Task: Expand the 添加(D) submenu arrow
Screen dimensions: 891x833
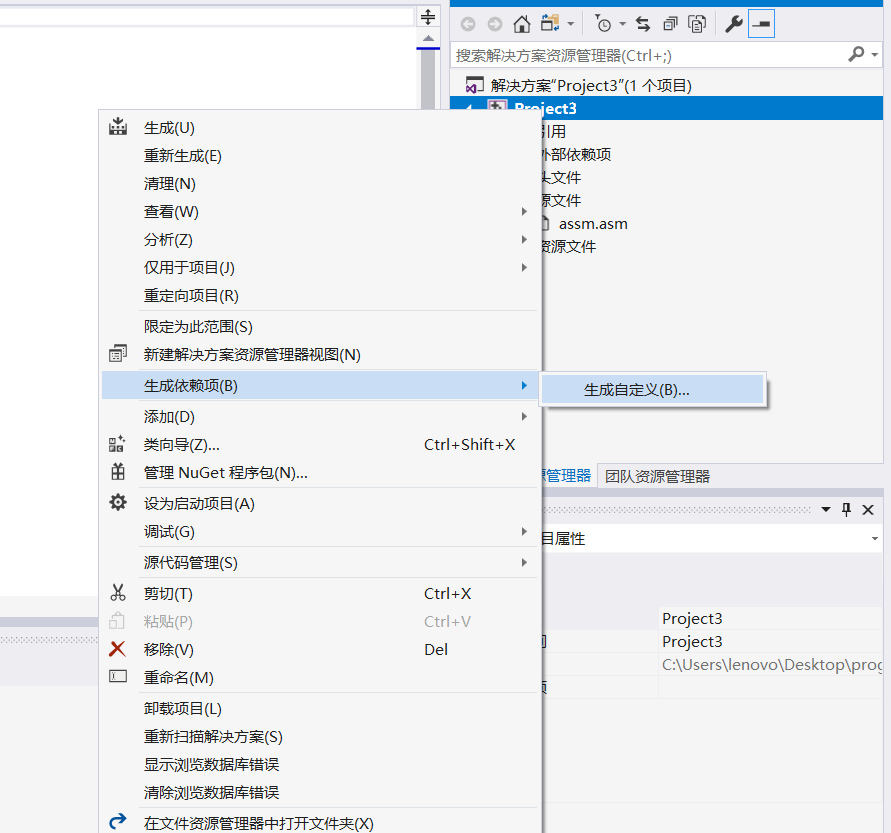Action: 524,416
